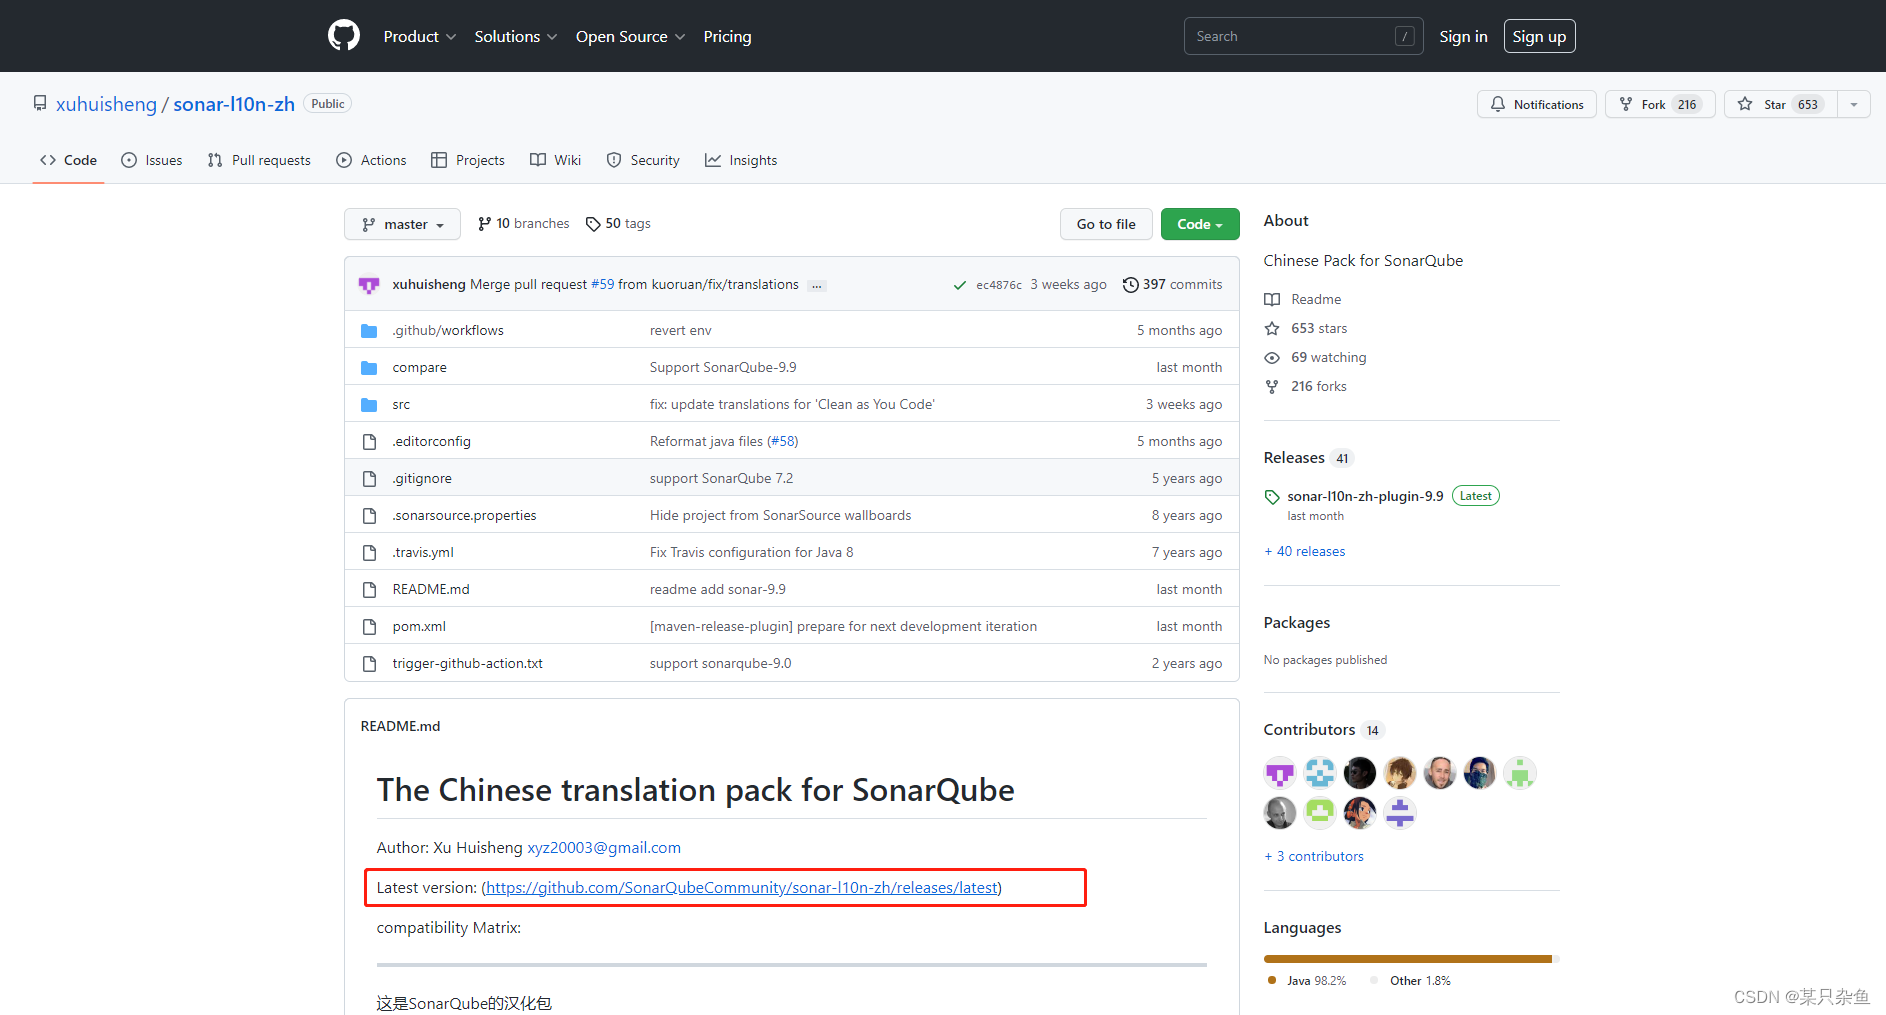This screenshot has height=1015, width=1886.
Task: Open the + 3 contributors link
Action: (1314, 856)
